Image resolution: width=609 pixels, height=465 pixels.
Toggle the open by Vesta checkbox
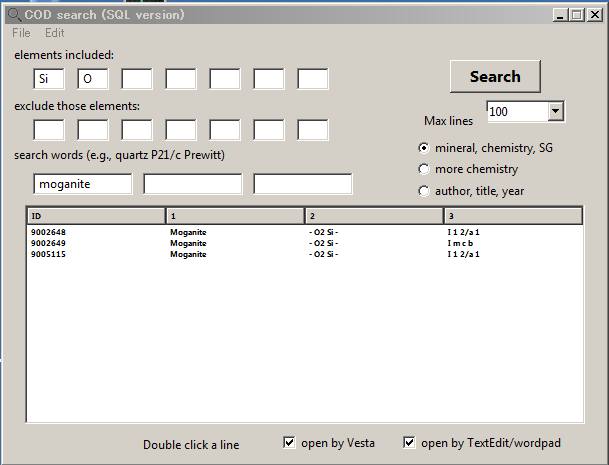coord(290,443)
